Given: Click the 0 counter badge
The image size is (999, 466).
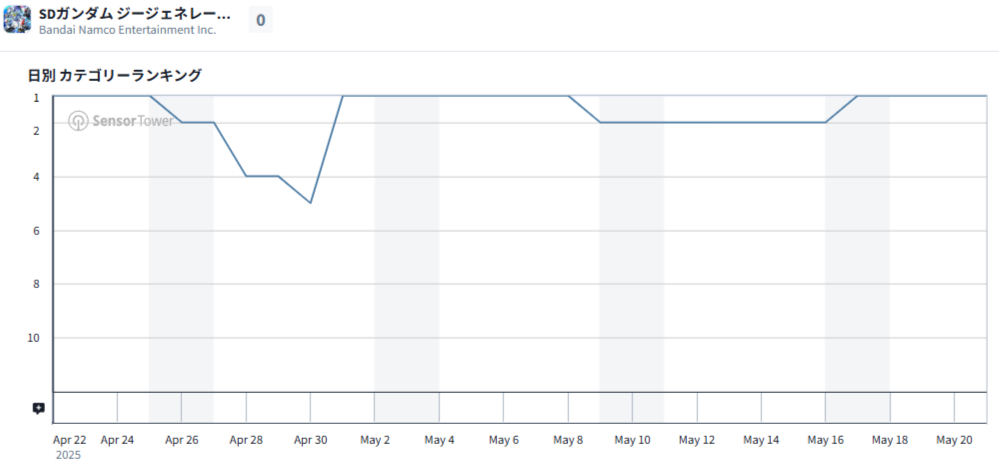Looking at the screenshot, I should point(260,20).
